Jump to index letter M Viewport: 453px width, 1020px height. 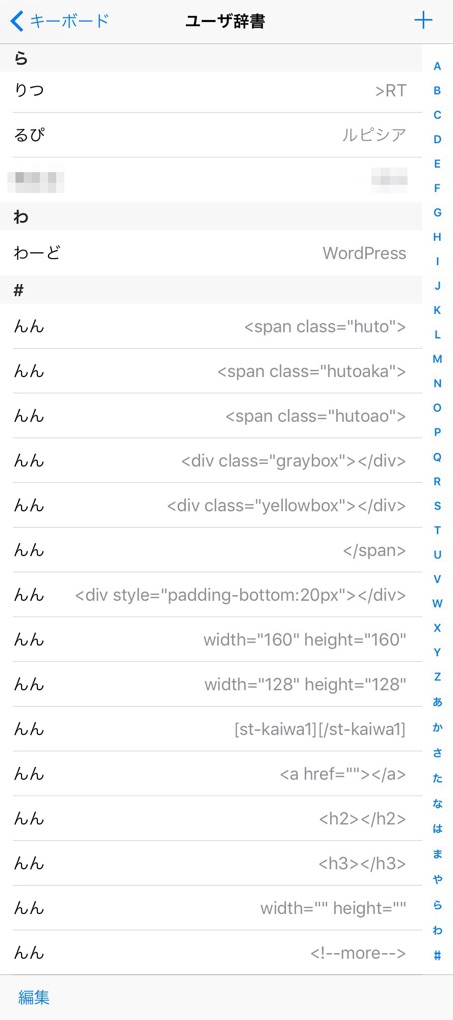click(437, 359)
